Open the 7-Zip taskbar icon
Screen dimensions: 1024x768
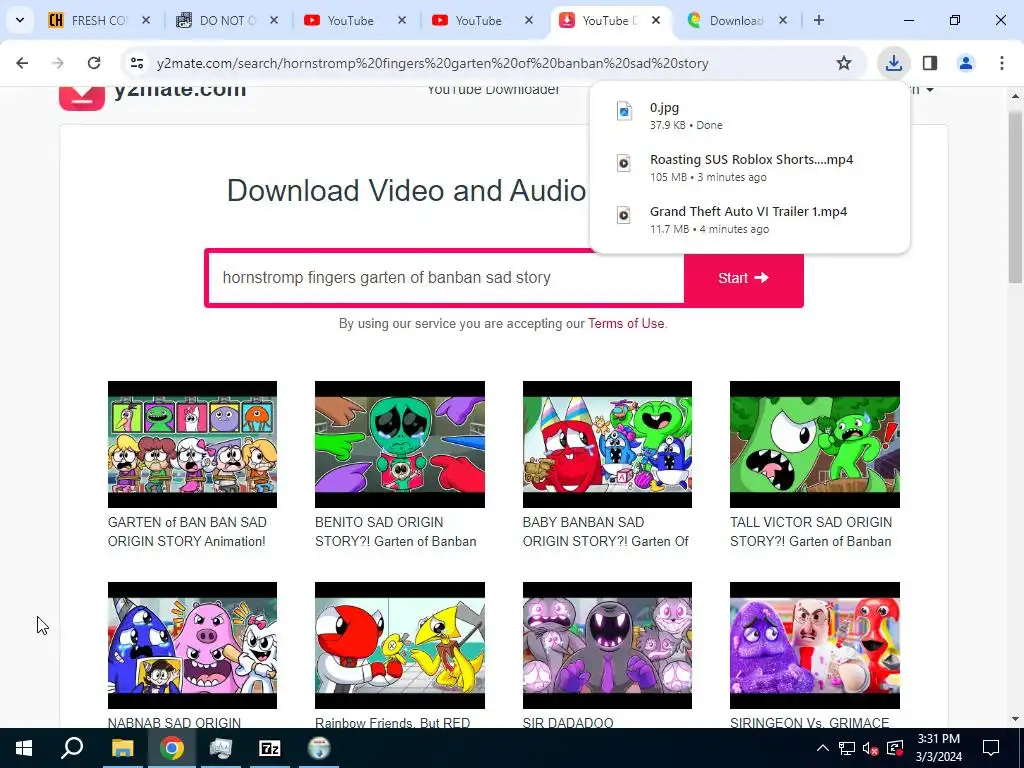pyautogui.click(x=270, y=748)
